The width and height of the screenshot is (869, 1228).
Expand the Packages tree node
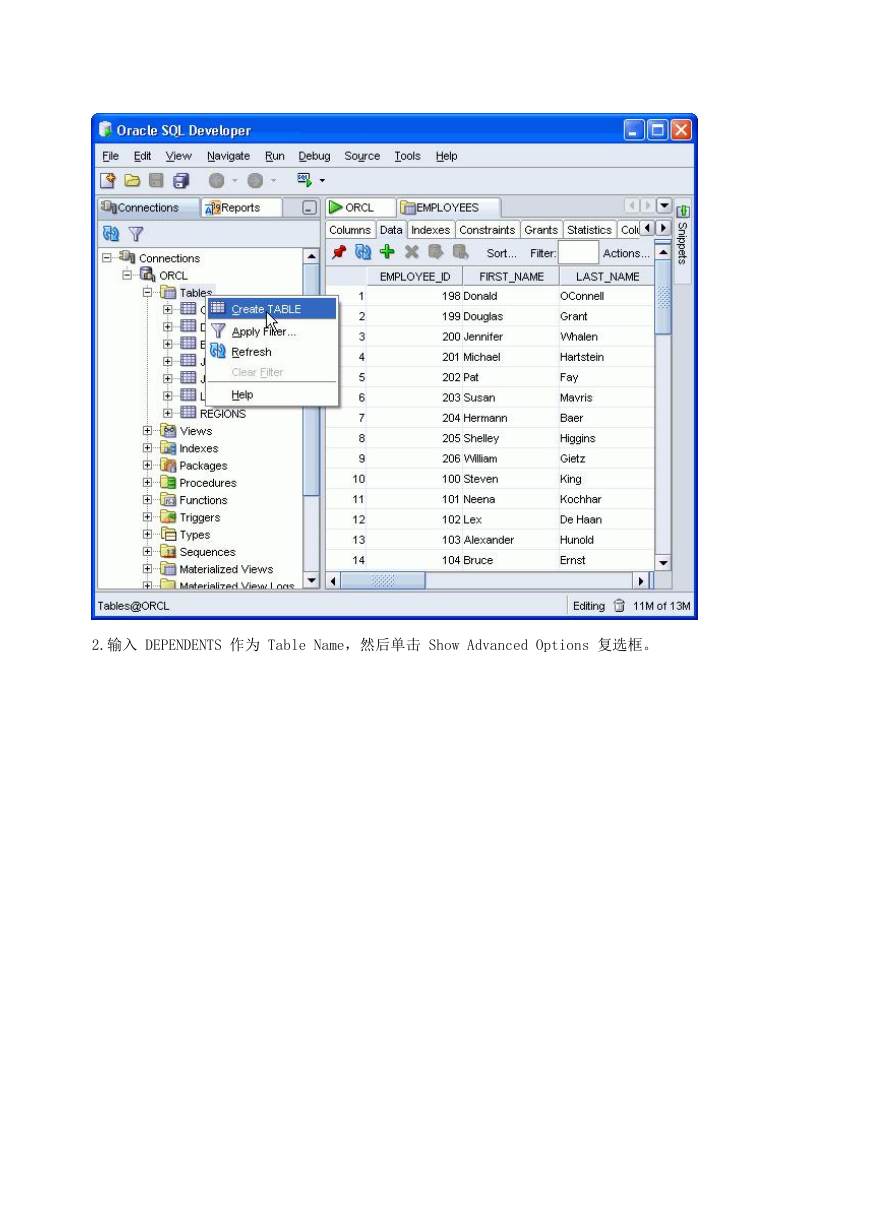(148, 466)
